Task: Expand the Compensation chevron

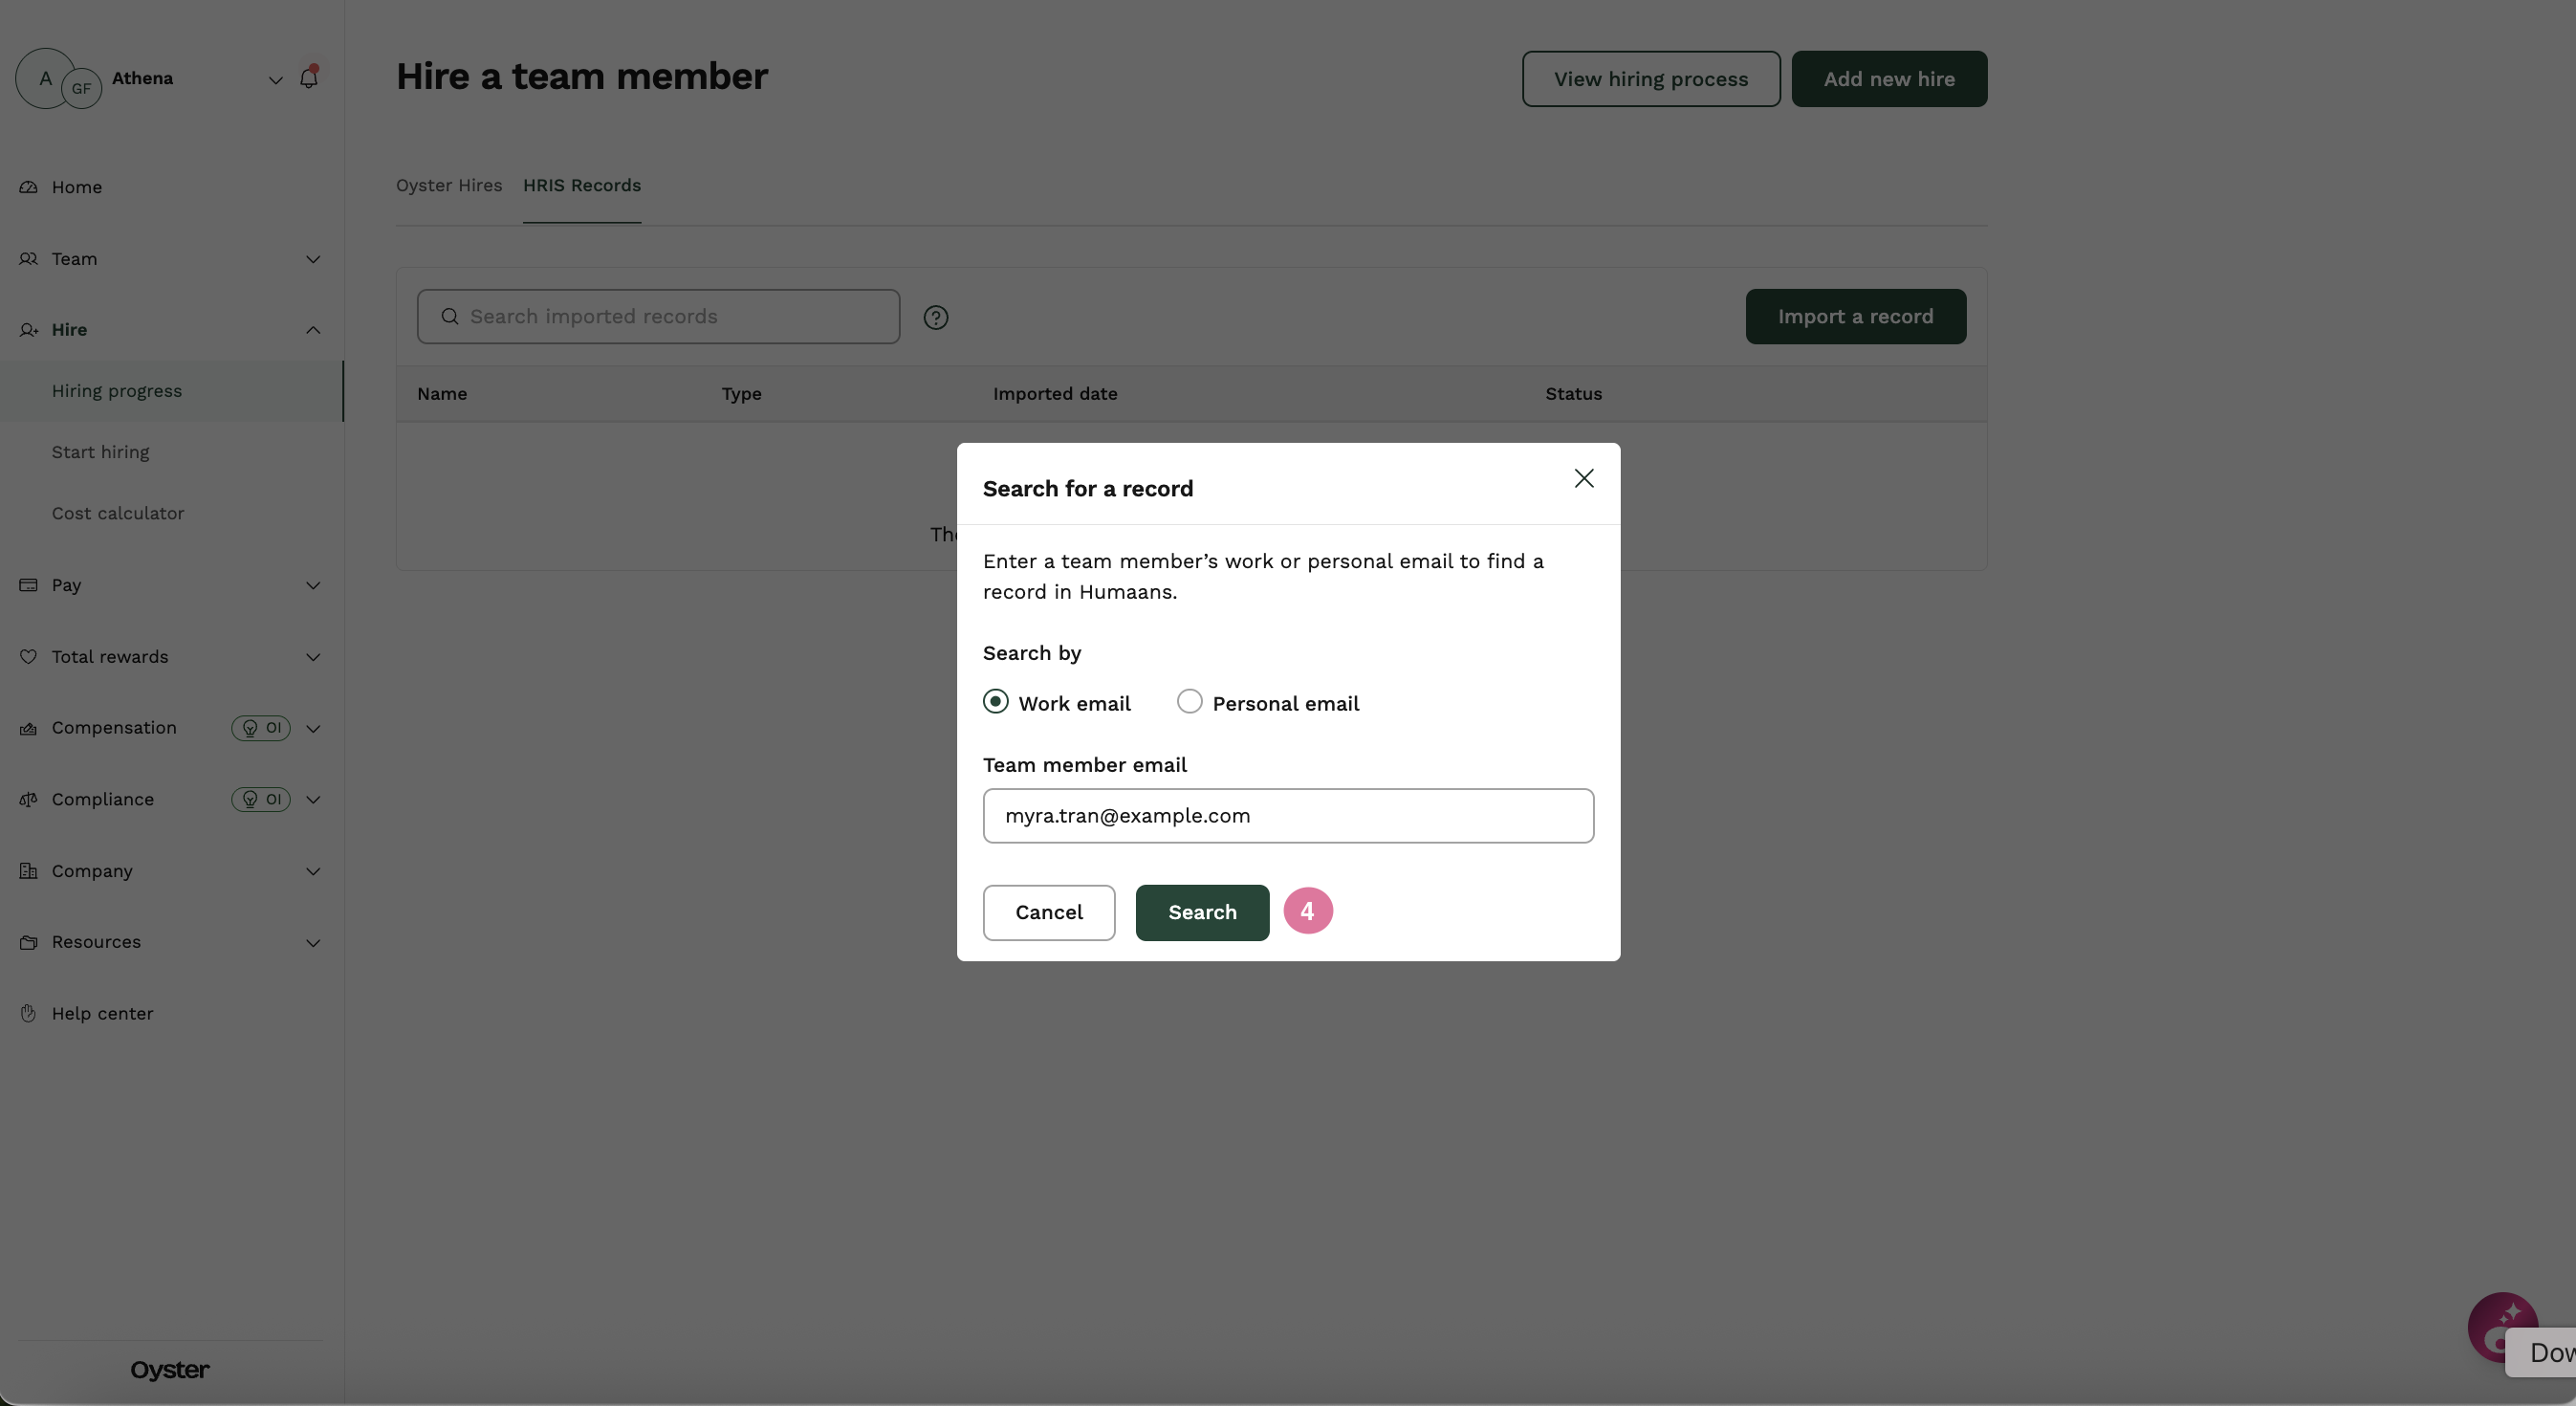Action: [313, 728]
